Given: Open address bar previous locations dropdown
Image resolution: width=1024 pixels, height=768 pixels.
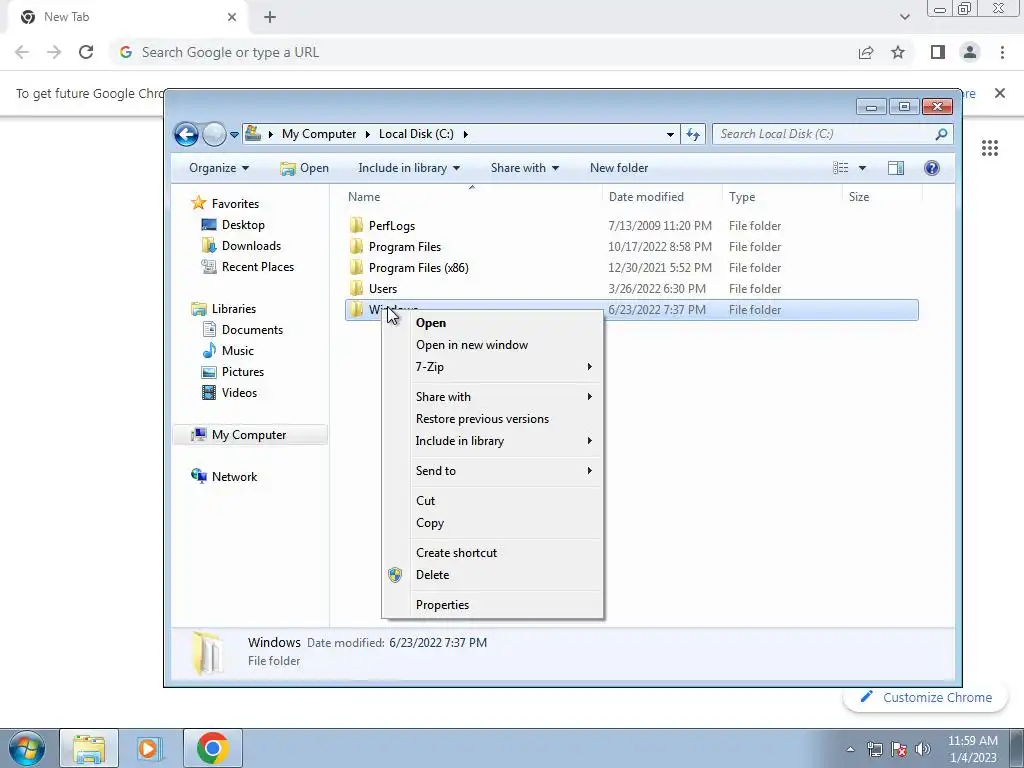Looking at the screenshot, I should 670,135.
